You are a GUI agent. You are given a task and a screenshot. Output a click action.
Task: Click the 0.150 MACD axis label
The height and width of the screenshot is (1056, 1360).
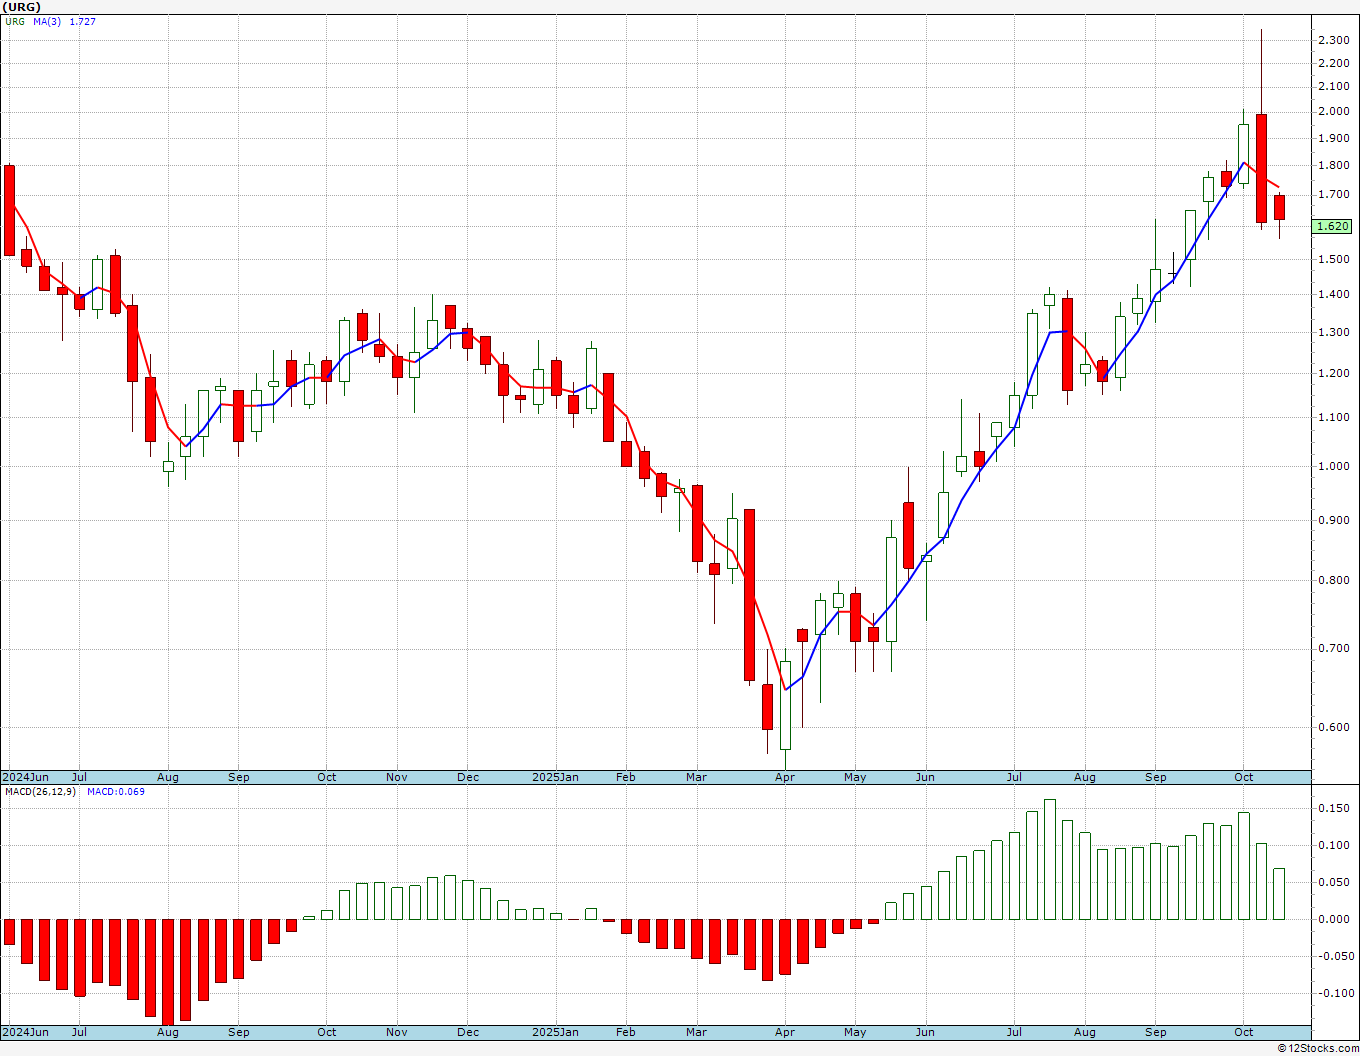1333,809
